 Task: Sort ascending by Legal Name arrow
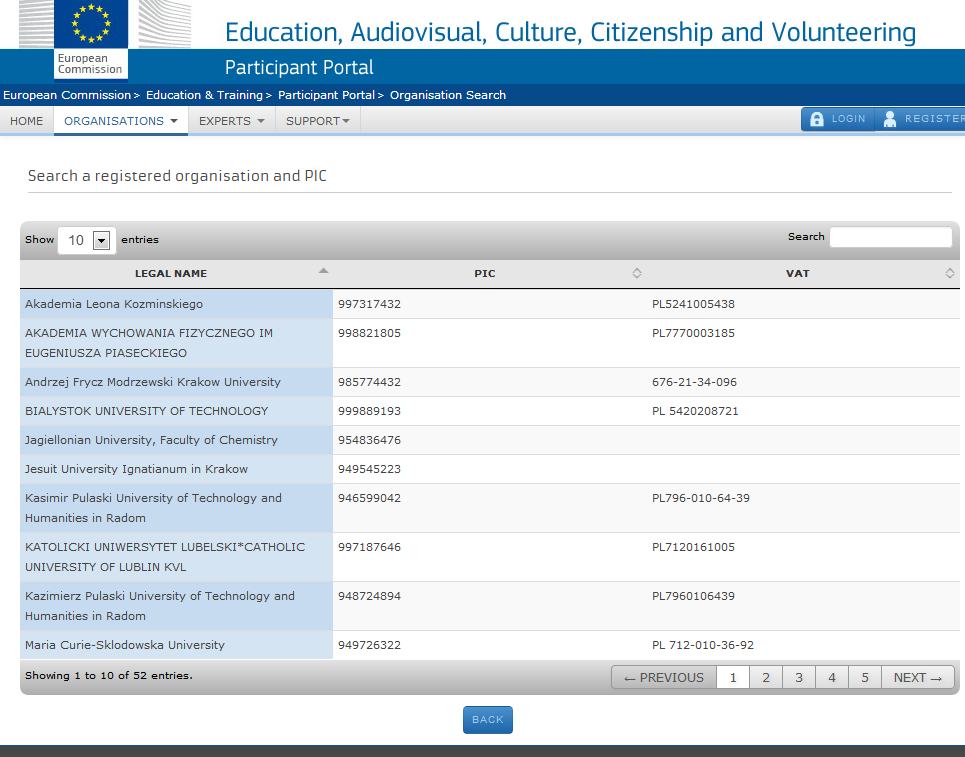pos(323,271)
